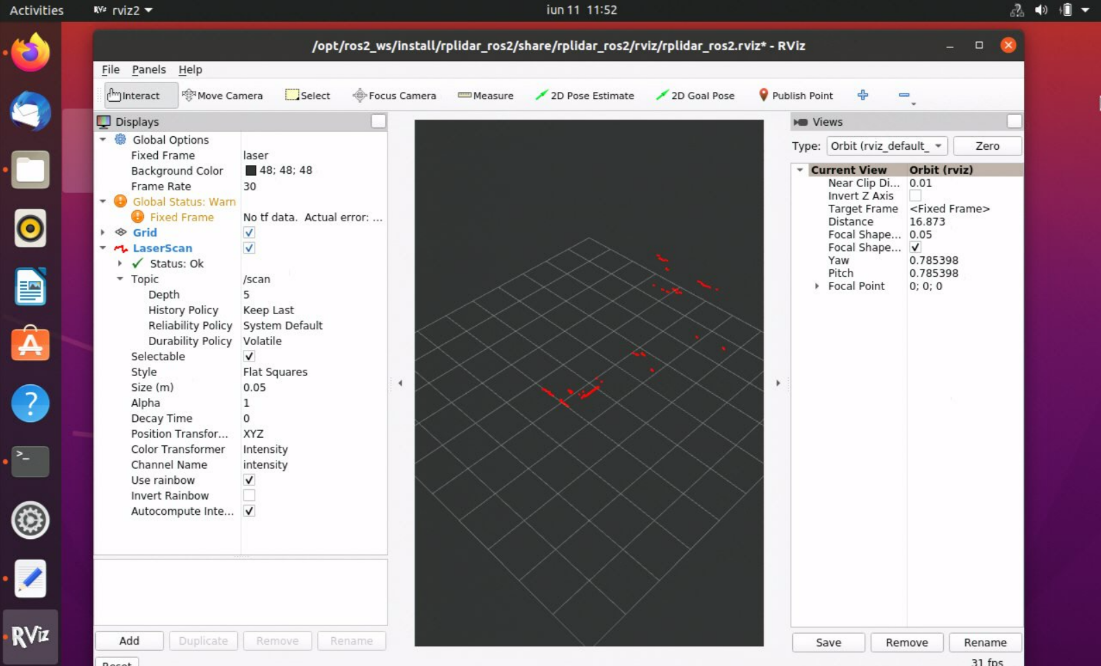Viewport: 1101px width, 666px height.
Task: Click the blue plus add-tool icon
Action: point(862,95)
